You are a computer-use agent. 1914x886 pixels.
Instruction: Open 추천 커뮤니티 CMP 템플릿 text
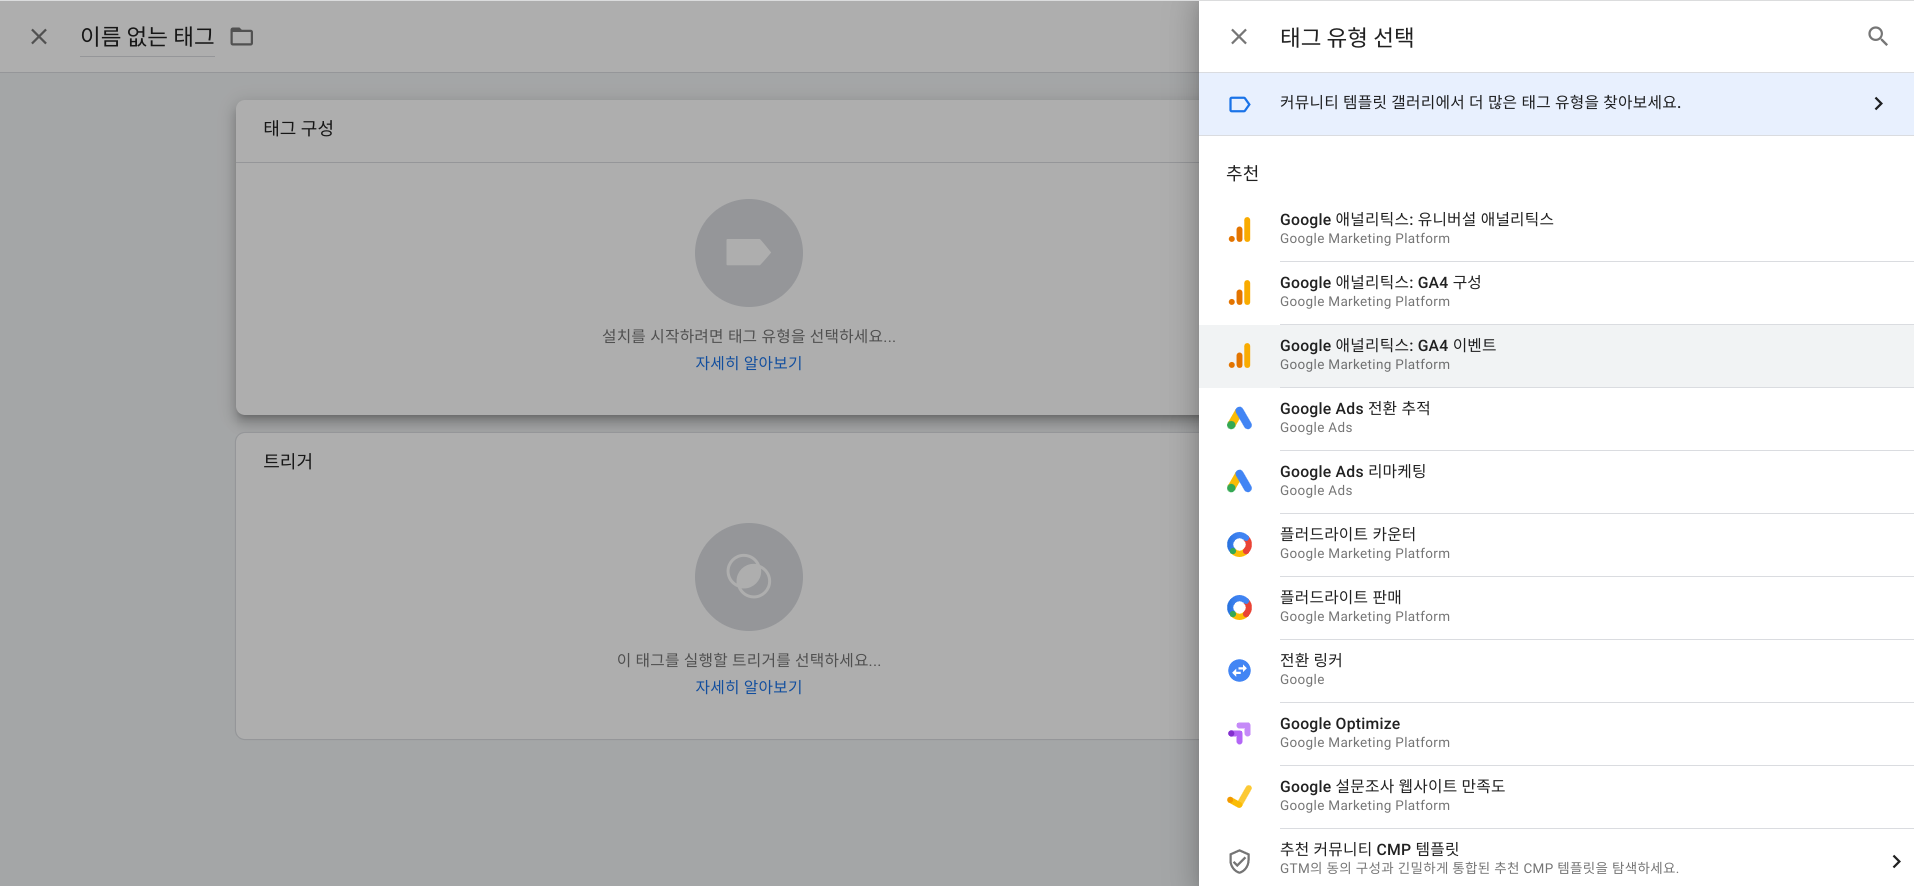[1369, 849]
